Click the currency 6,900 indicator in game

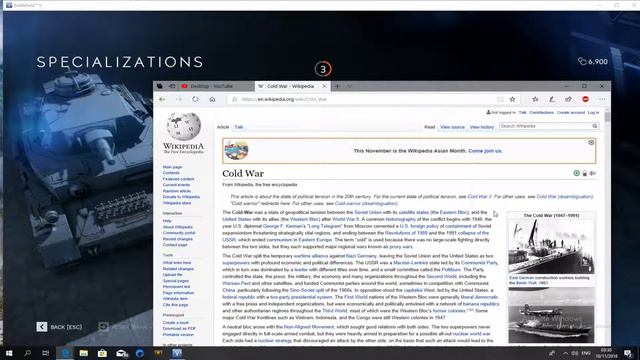(593, 62)
